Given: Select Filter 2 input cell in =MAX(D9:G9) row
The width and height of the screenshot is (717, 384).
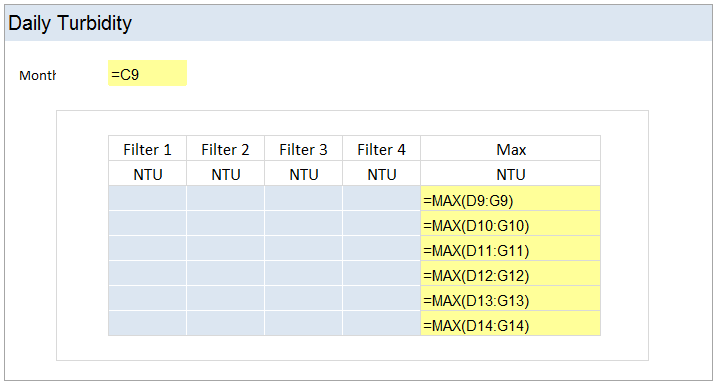Looking at the screenshot, I should click(x=225, y=198).
